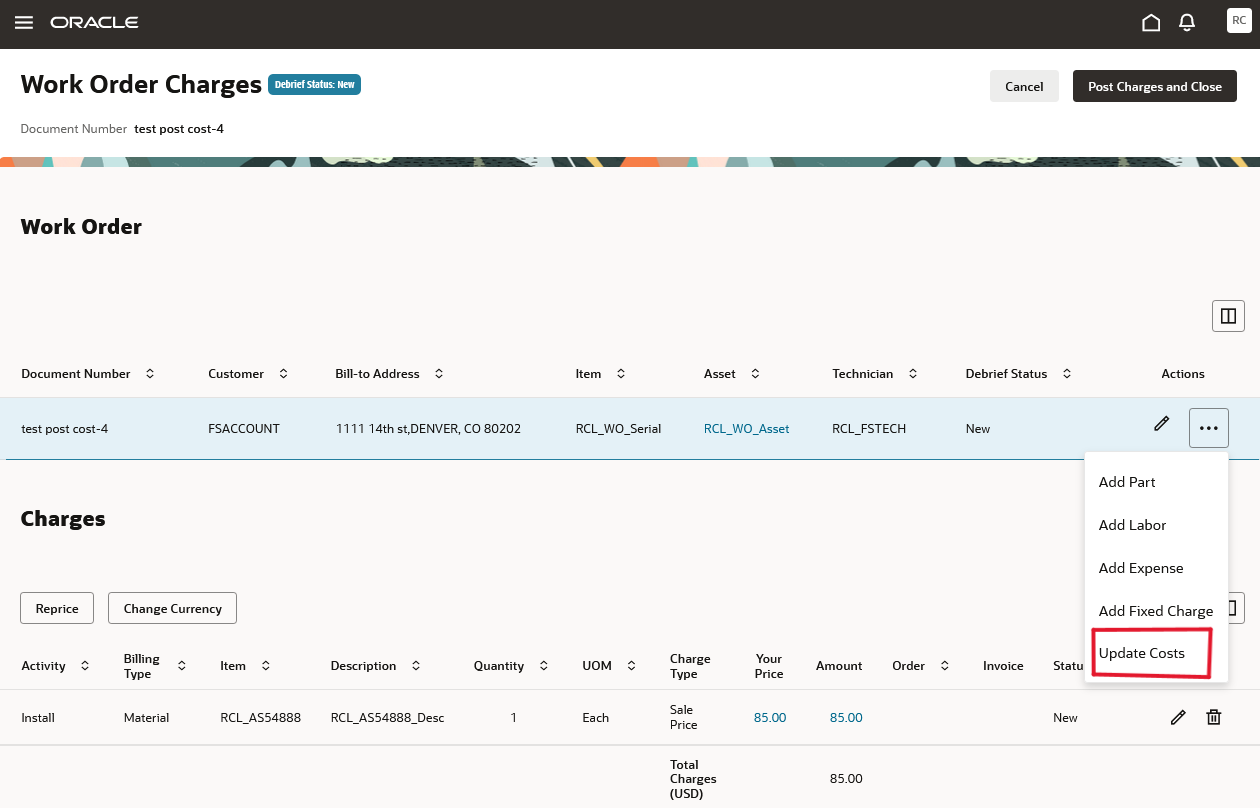Screen dimensions: 1260x808
Task: Open the RC user profile avatar
Action: click(x=1239, y=20)
